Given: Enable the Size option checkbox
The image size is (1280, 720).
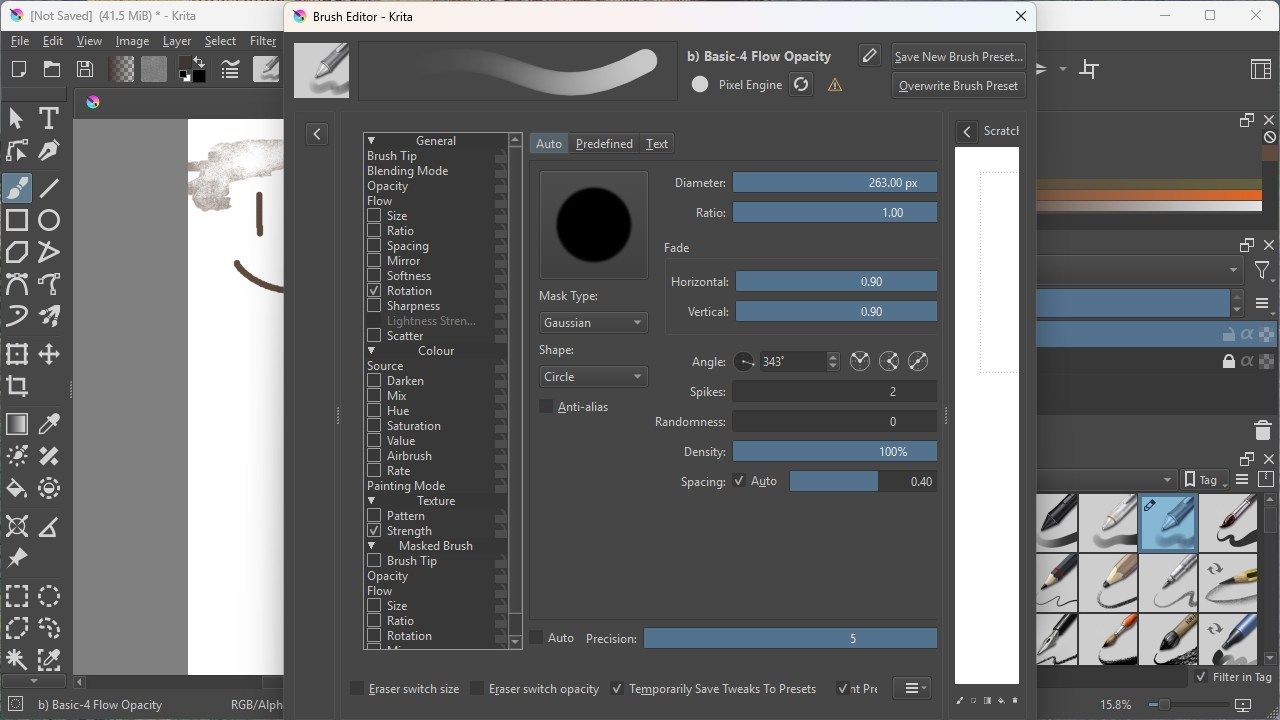Looking at the screenshot, I should [x=374, y=215].
